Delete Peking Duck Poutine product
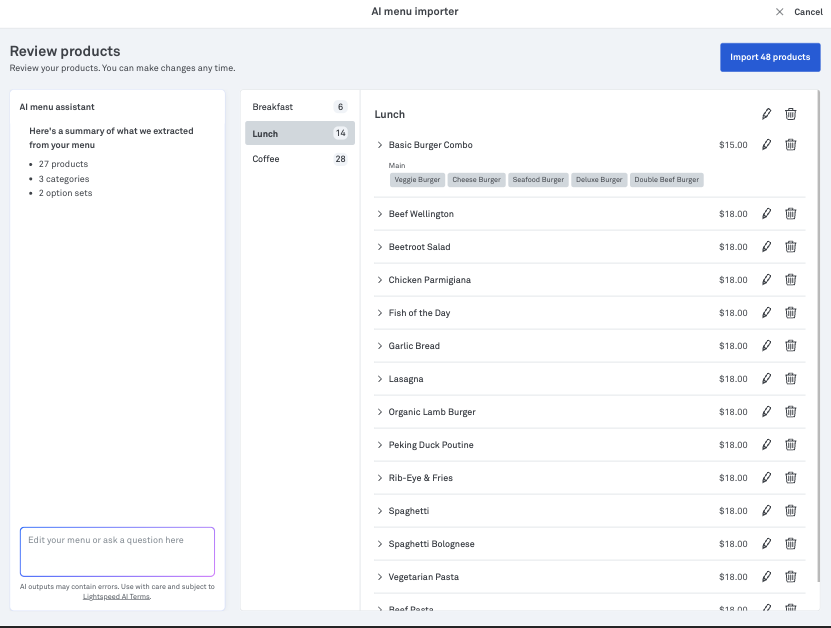Screen dimensions: 831x628 [x=790, y=445]
